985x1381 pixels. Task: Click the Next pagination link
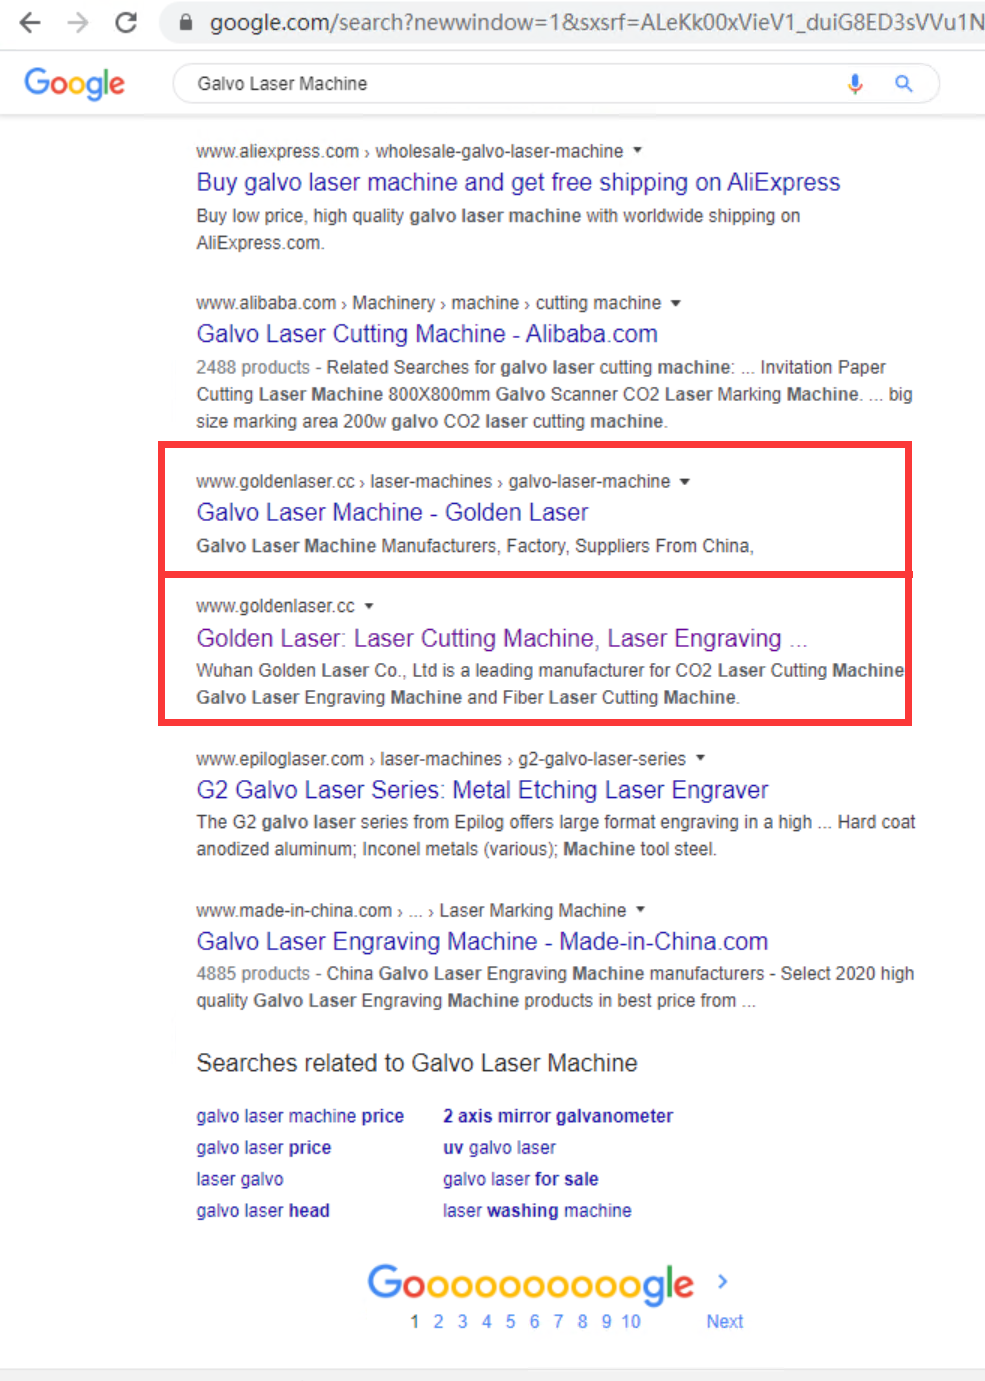724,1321
